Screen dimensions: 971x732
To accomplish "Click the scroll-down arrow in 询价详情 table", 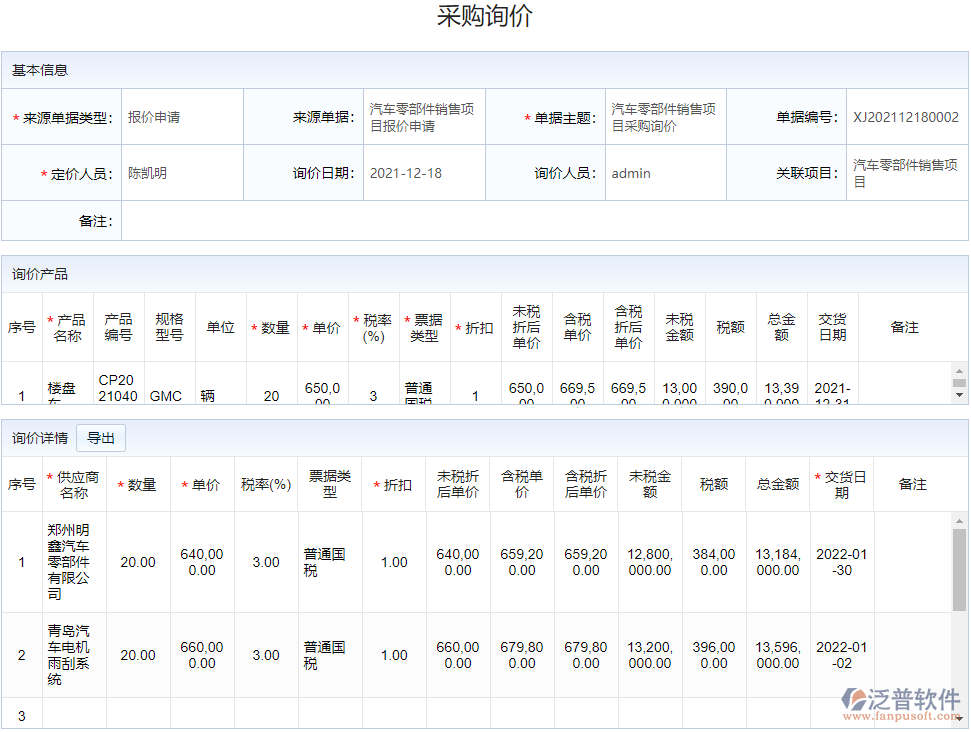I will [959, 717].
